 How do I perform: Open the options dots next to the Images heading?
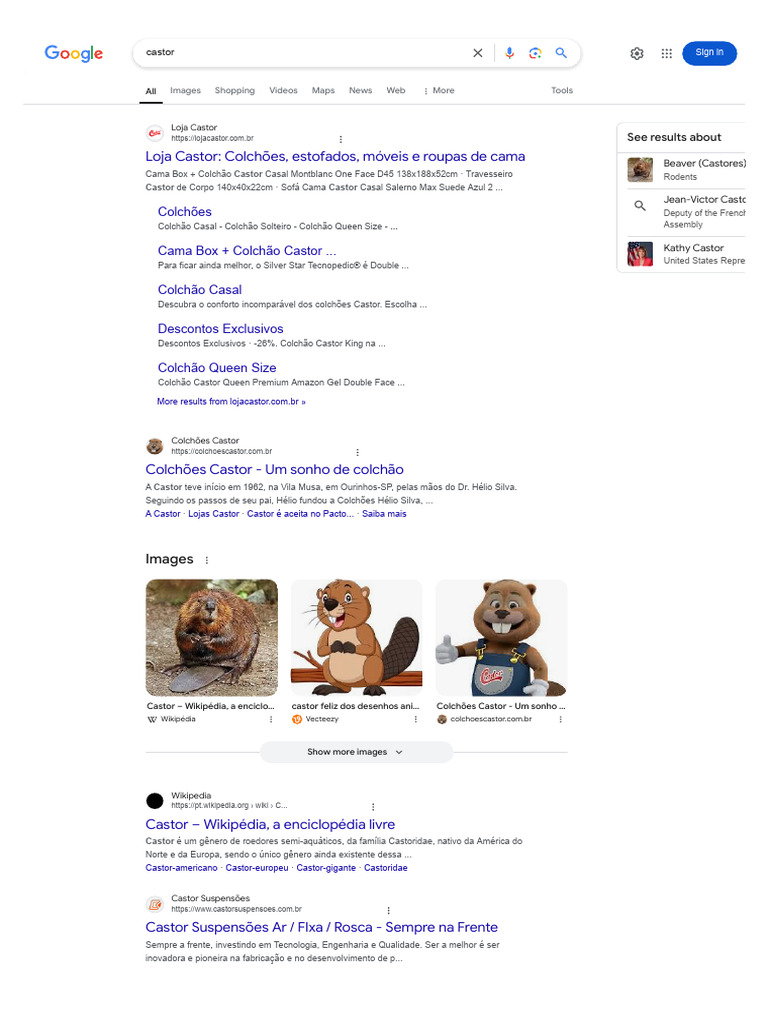tap(207, 560)
